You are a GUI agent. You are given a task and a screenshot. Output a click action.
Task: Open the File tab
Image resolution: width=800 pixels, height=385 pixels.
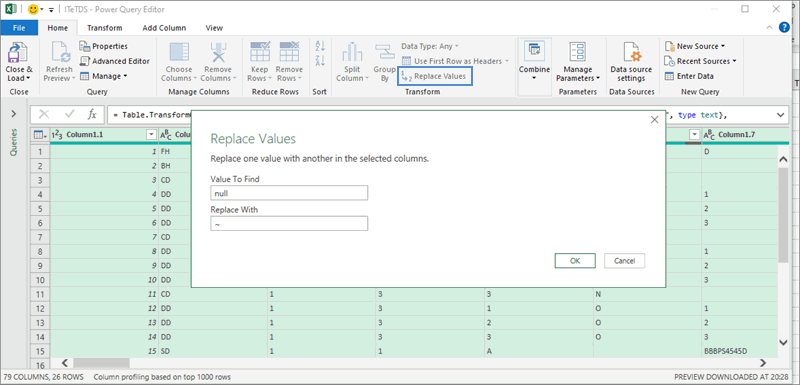click(x=19, y=28)
